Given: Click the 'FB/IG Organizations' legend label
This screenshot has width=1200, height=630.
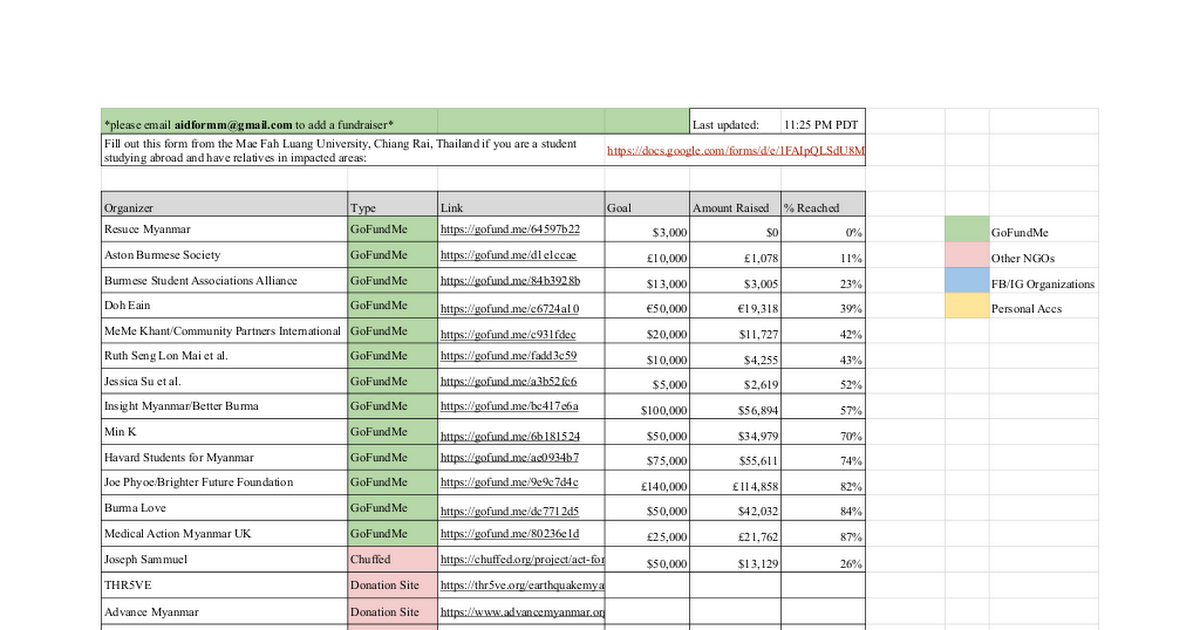Looking at the screenshot, I should click(x=1043, y=284).
